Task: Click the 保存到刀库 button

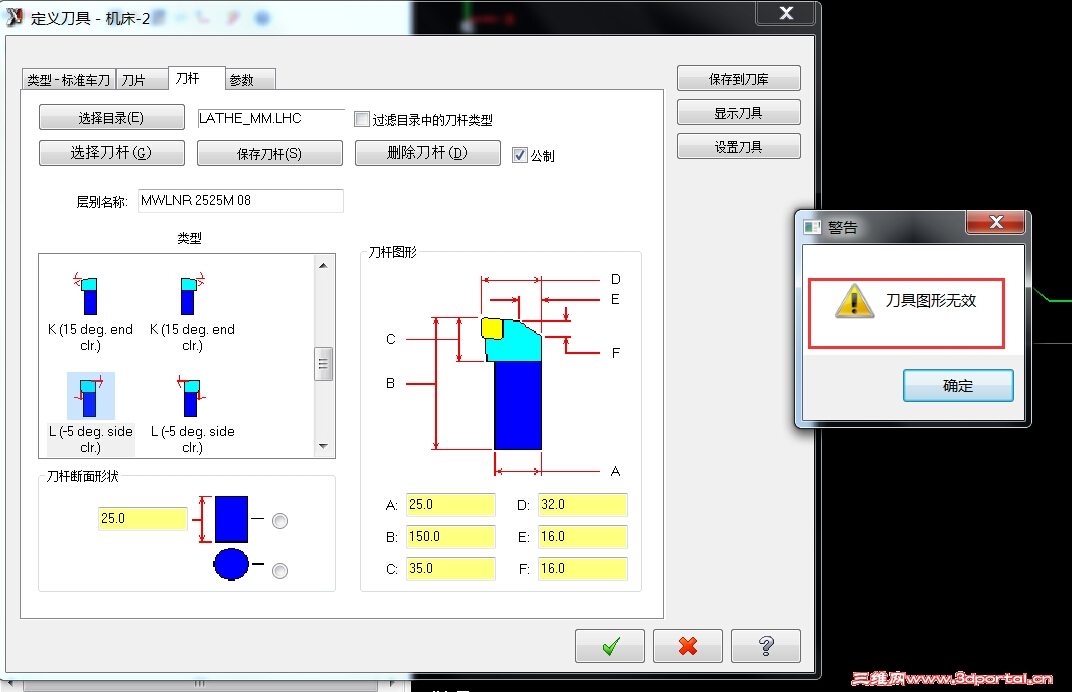Action: [738, 78]
